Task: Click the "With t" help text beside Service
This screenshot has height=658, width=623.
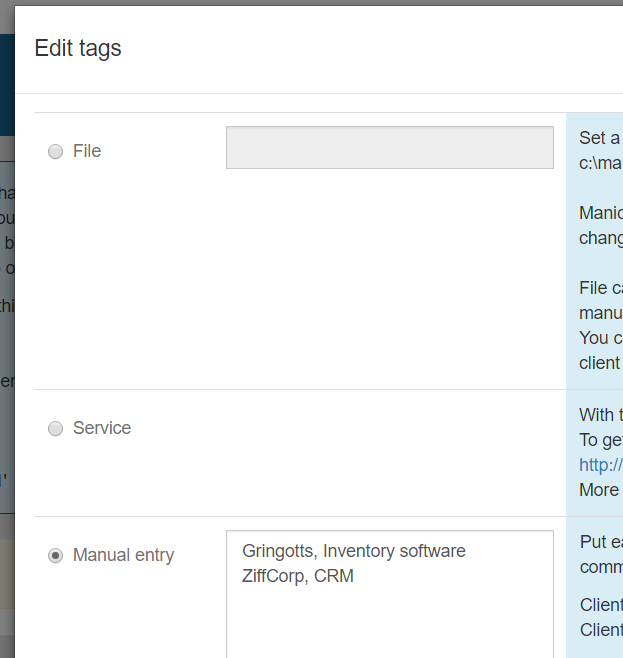Action: coord(600,415)
